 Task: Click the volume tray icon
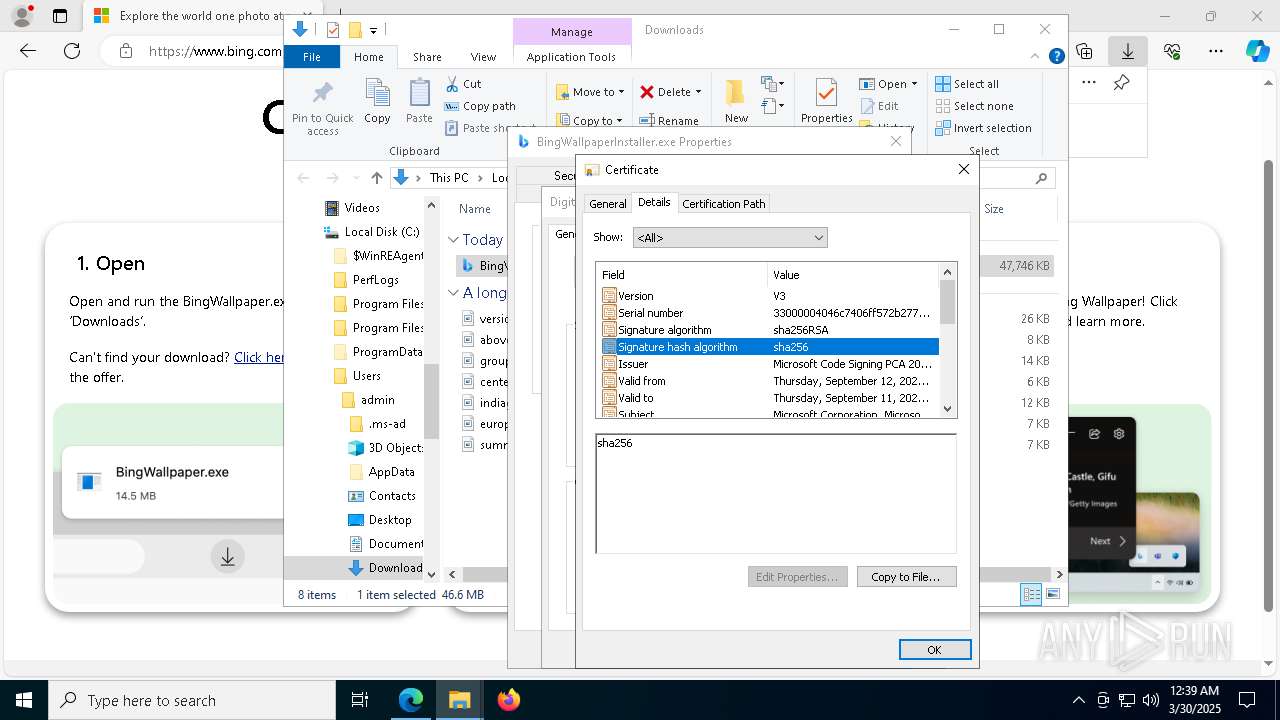click(1150, 700)
